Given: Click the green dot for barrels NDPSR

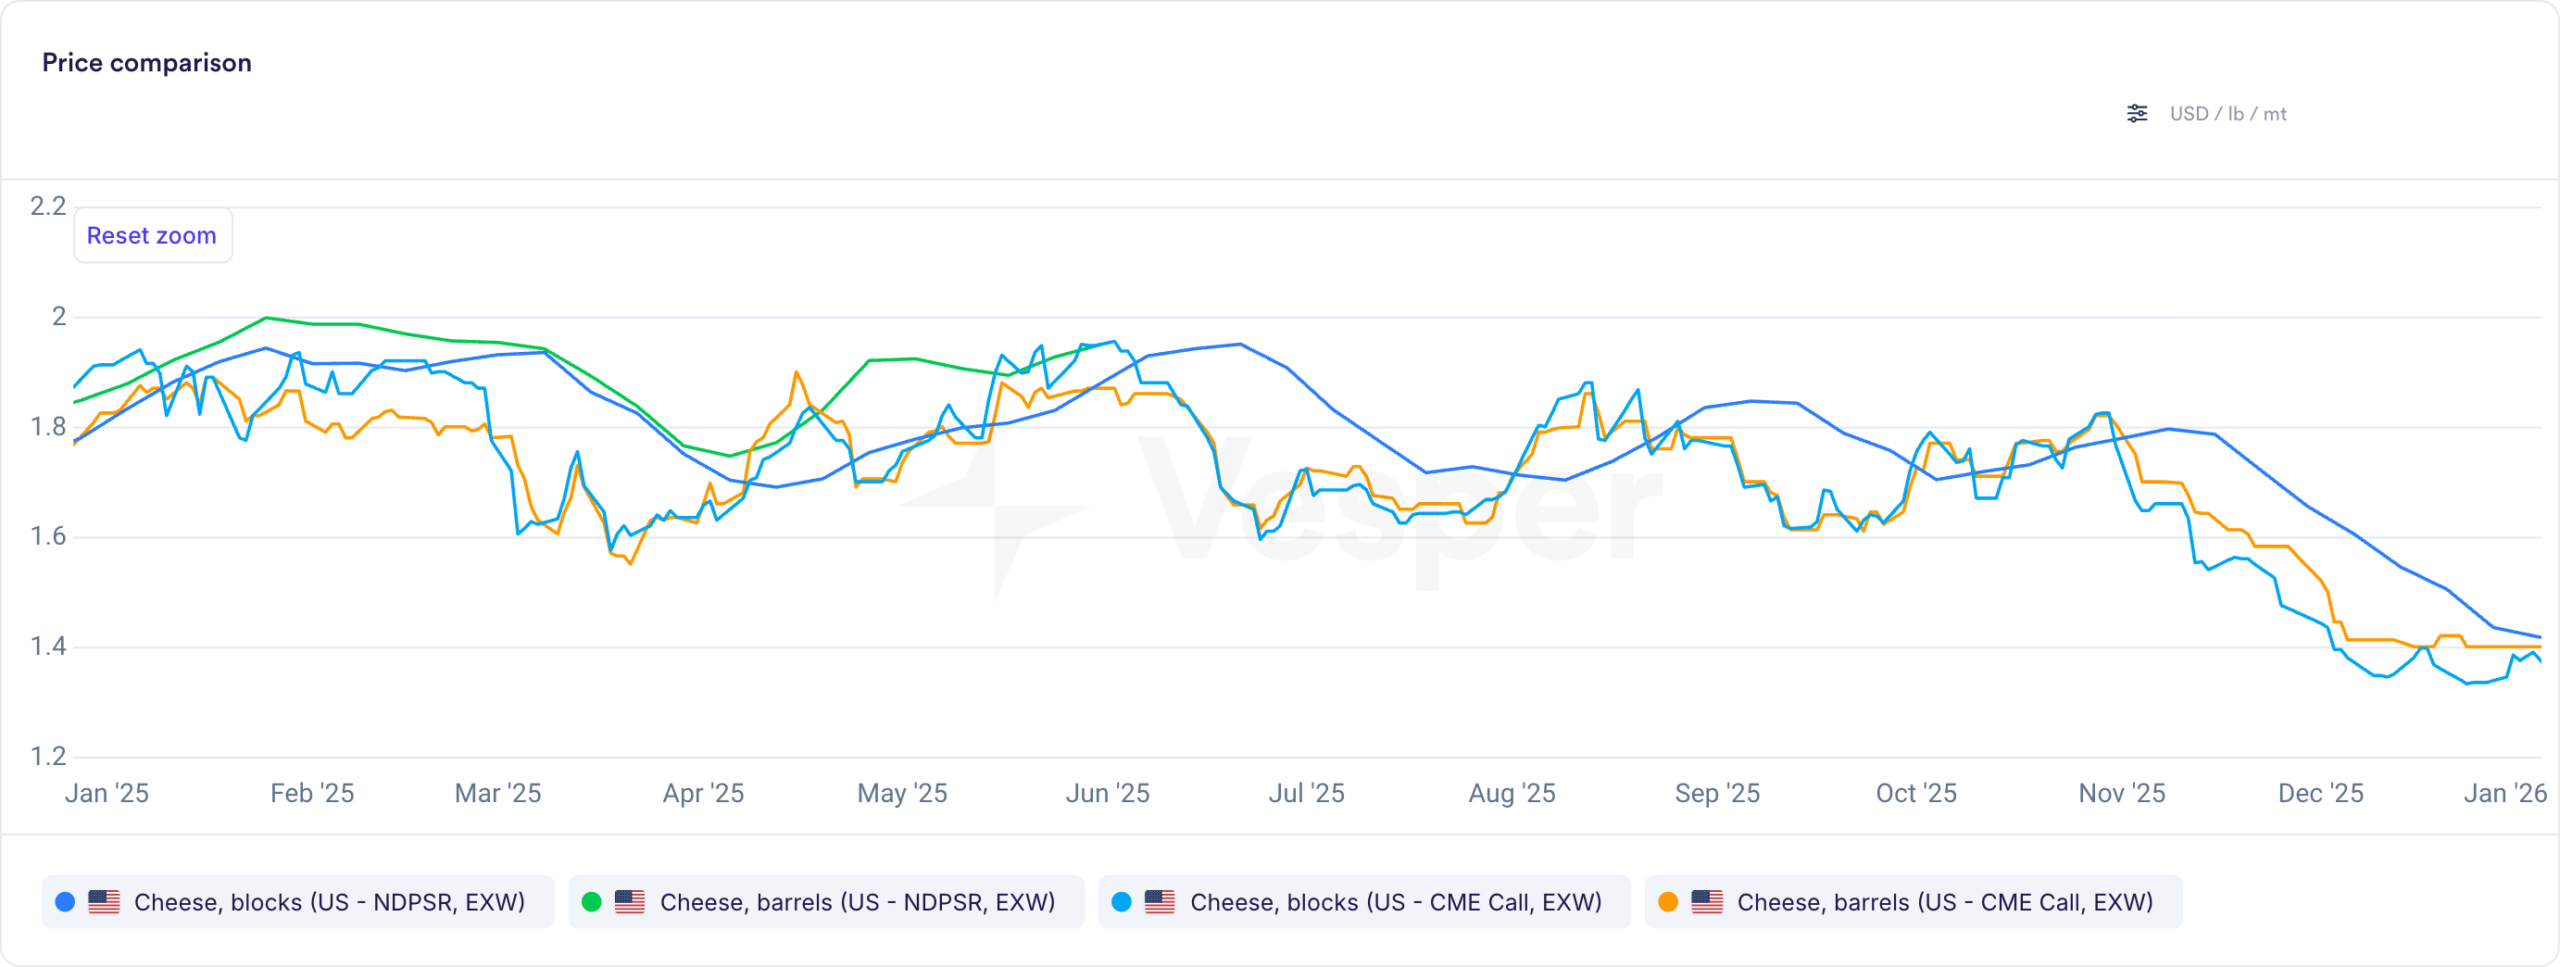Looking at the screenshot, I should pyautogui.click(x=591, y=902).
